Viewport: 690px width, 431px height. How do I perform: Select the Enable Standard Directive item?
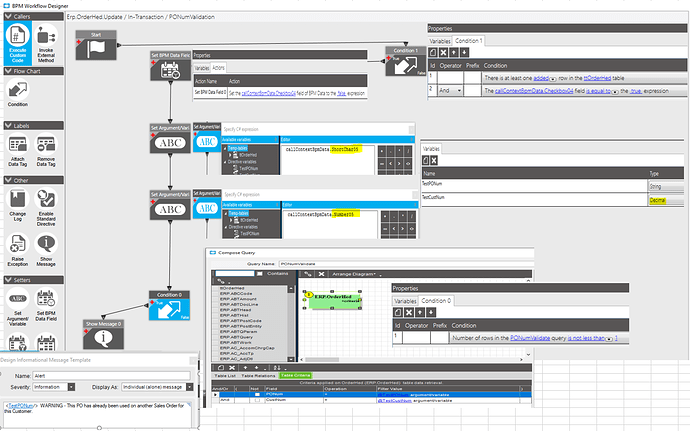pyautogui.click(x=46, y=206)
